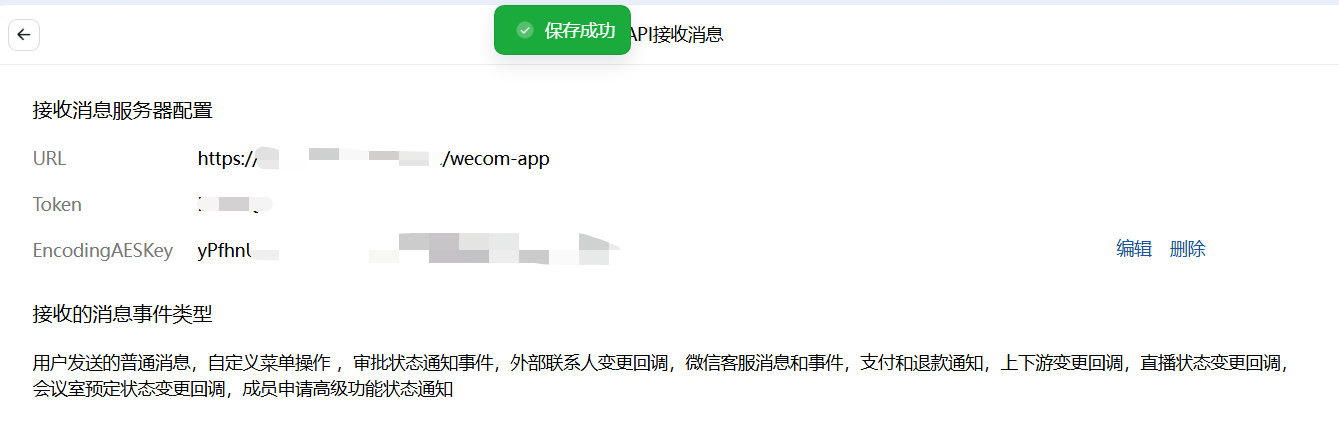The image size is (1339, 431).
Task: Click the 成员申请高级功能状态通知 event text
Action: (x=349, y=388)
